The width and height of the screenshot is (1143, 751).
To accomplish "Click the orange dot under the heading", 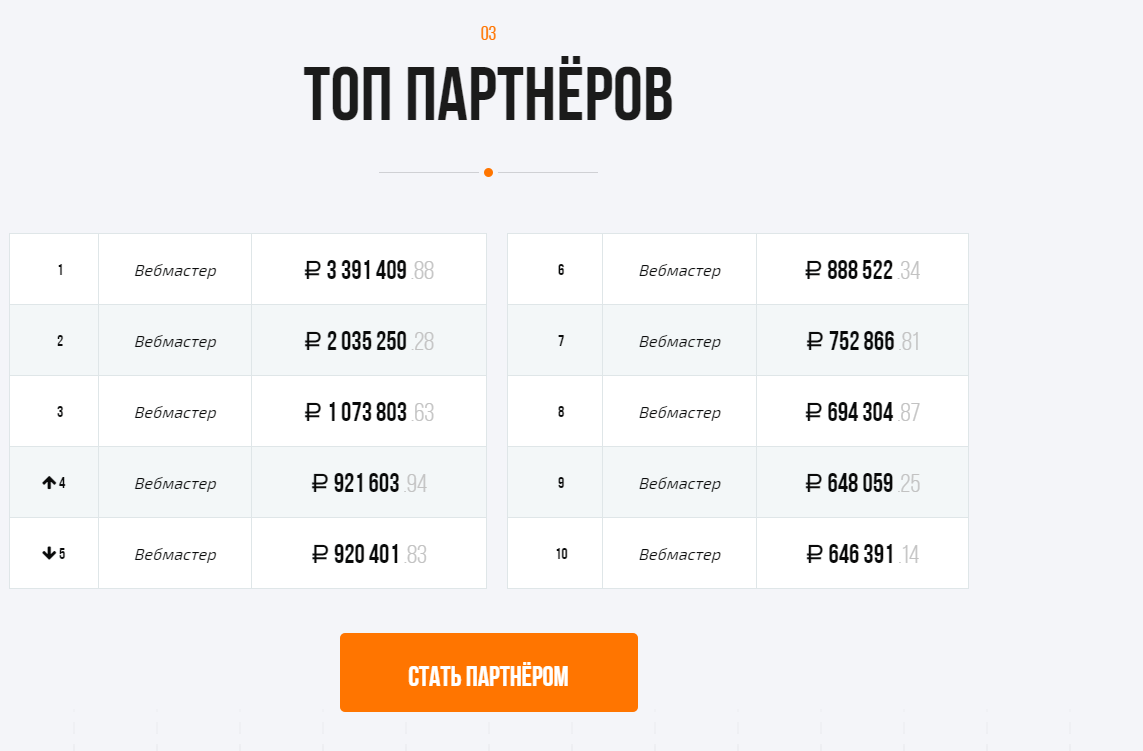I will (x=488, y=173).
